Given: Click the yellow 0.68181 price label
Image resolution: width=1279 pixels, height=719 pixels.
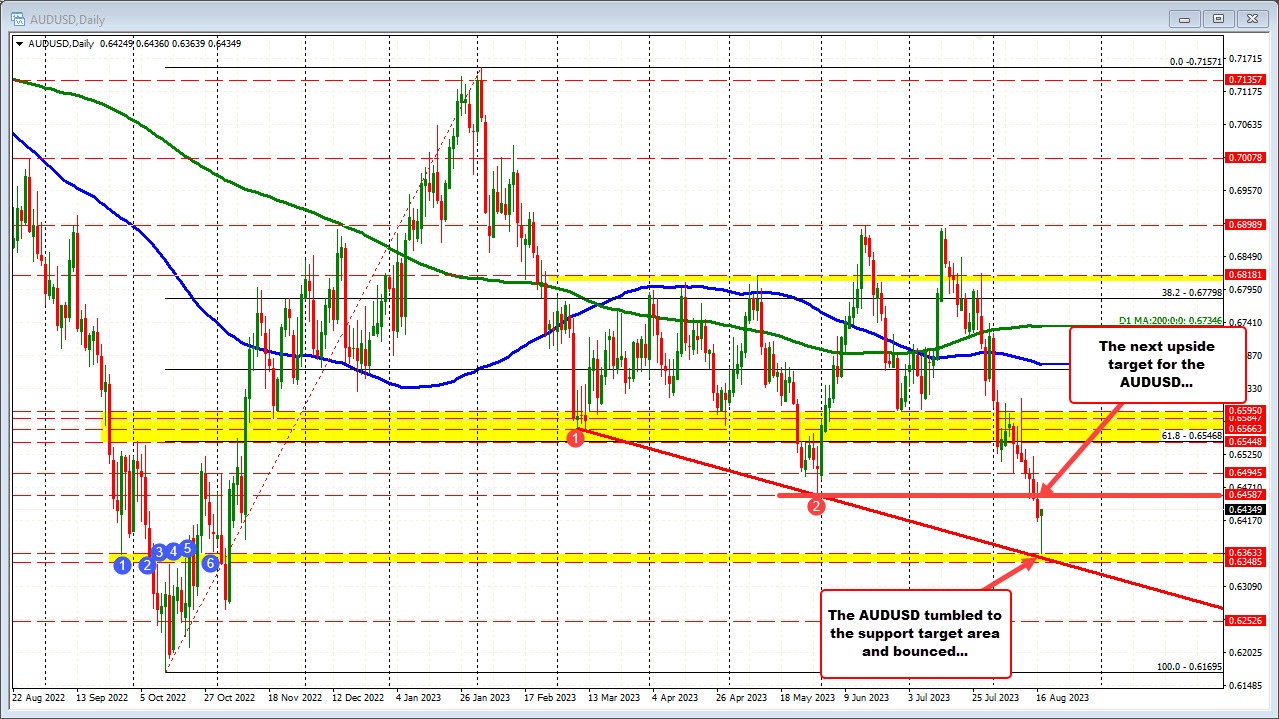Looking at the screenshot, I should coord(1244,274).
